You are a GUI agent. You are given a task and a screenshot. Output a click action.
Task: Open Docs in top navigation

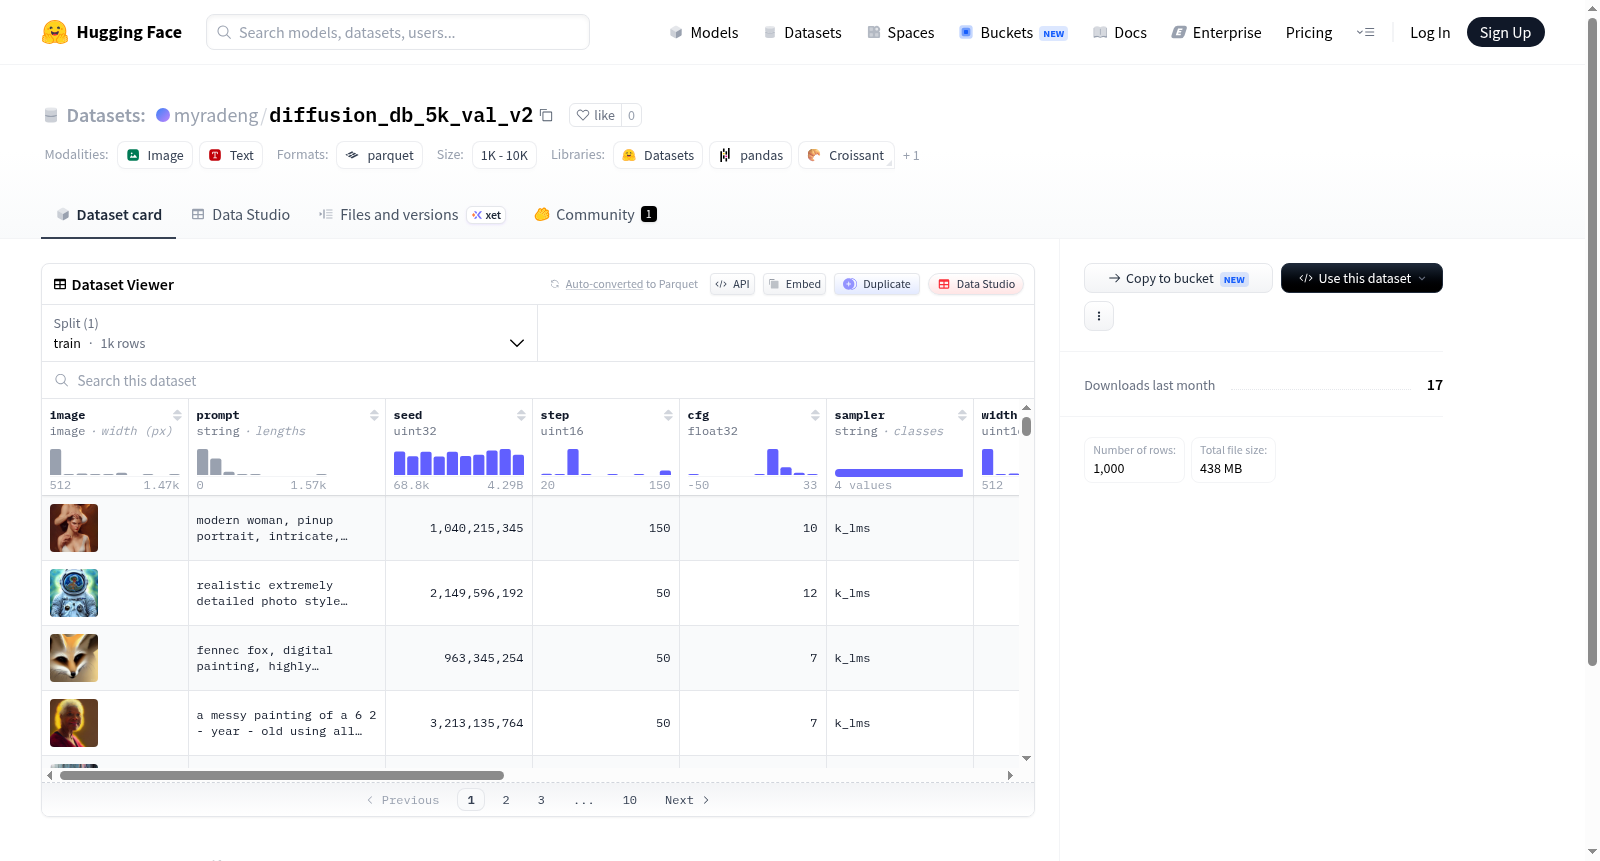(1119, 32)
